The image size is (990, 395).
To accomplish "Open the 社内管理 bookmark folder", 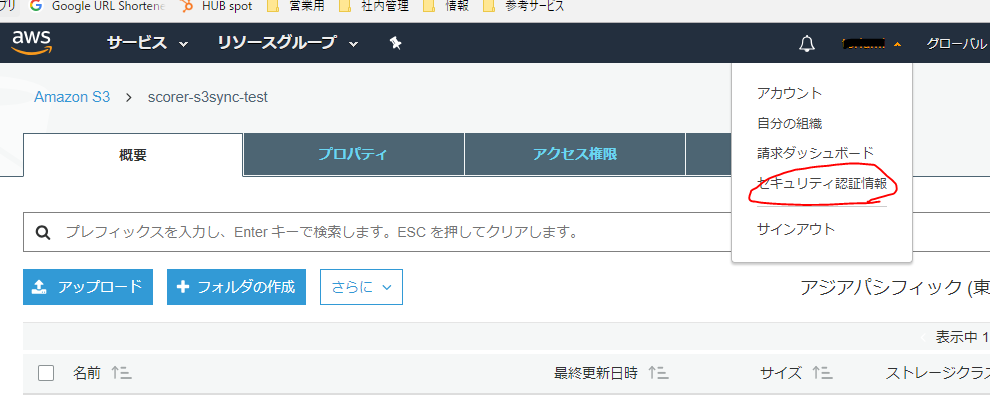I will (374, 7).
